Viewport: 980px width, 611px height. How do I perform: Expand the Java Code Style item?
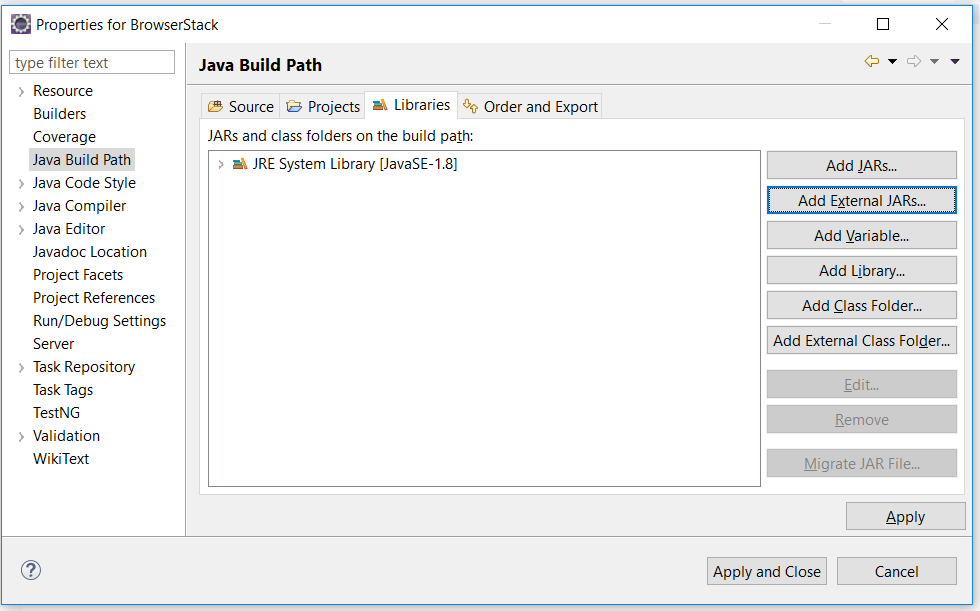click(21, 184)
